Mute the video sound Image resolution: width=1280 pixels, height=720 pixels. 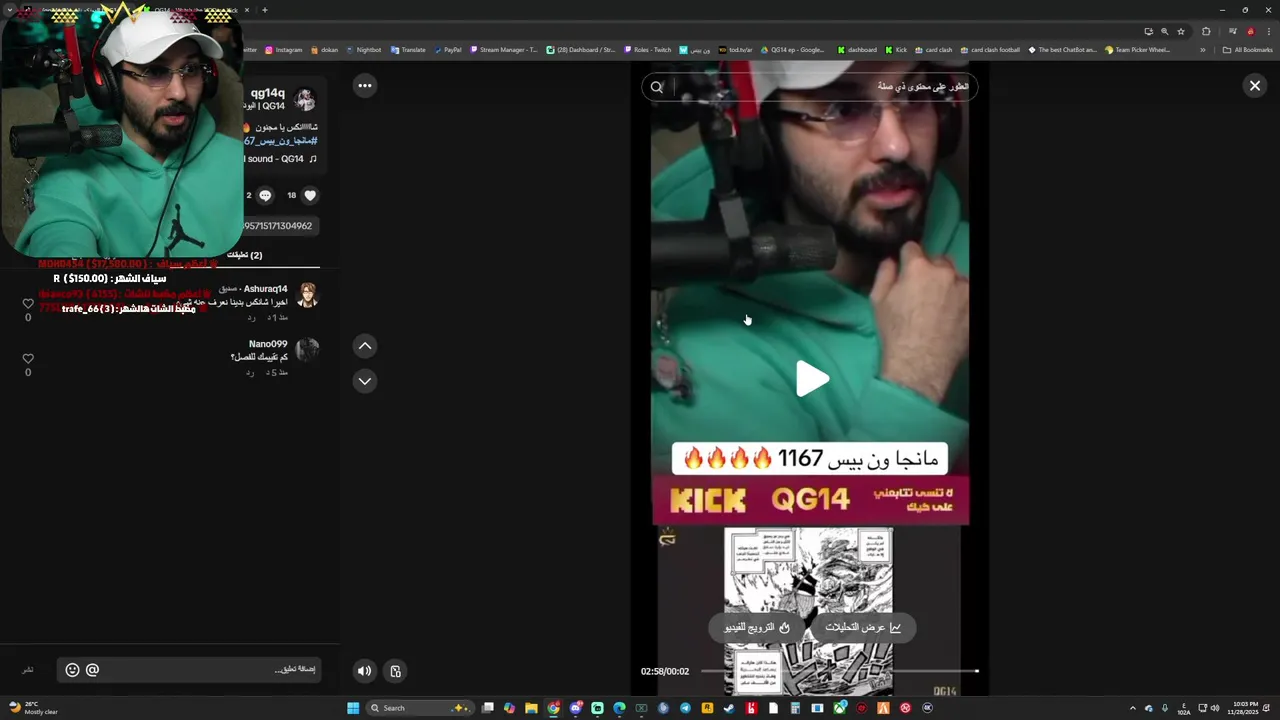[364, 671]
